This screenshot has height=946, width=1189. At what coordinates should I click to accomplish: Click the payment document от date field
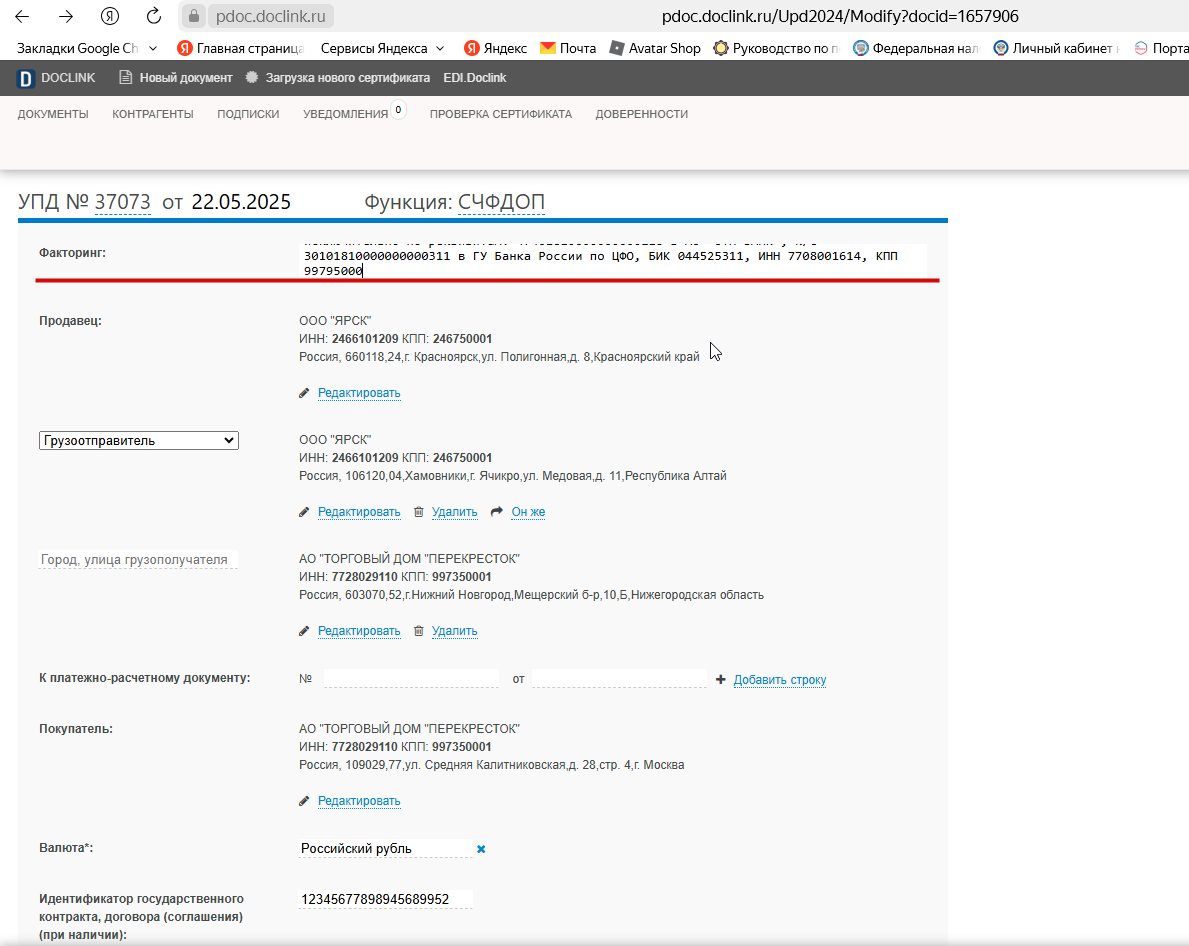[x=619, y=678]
